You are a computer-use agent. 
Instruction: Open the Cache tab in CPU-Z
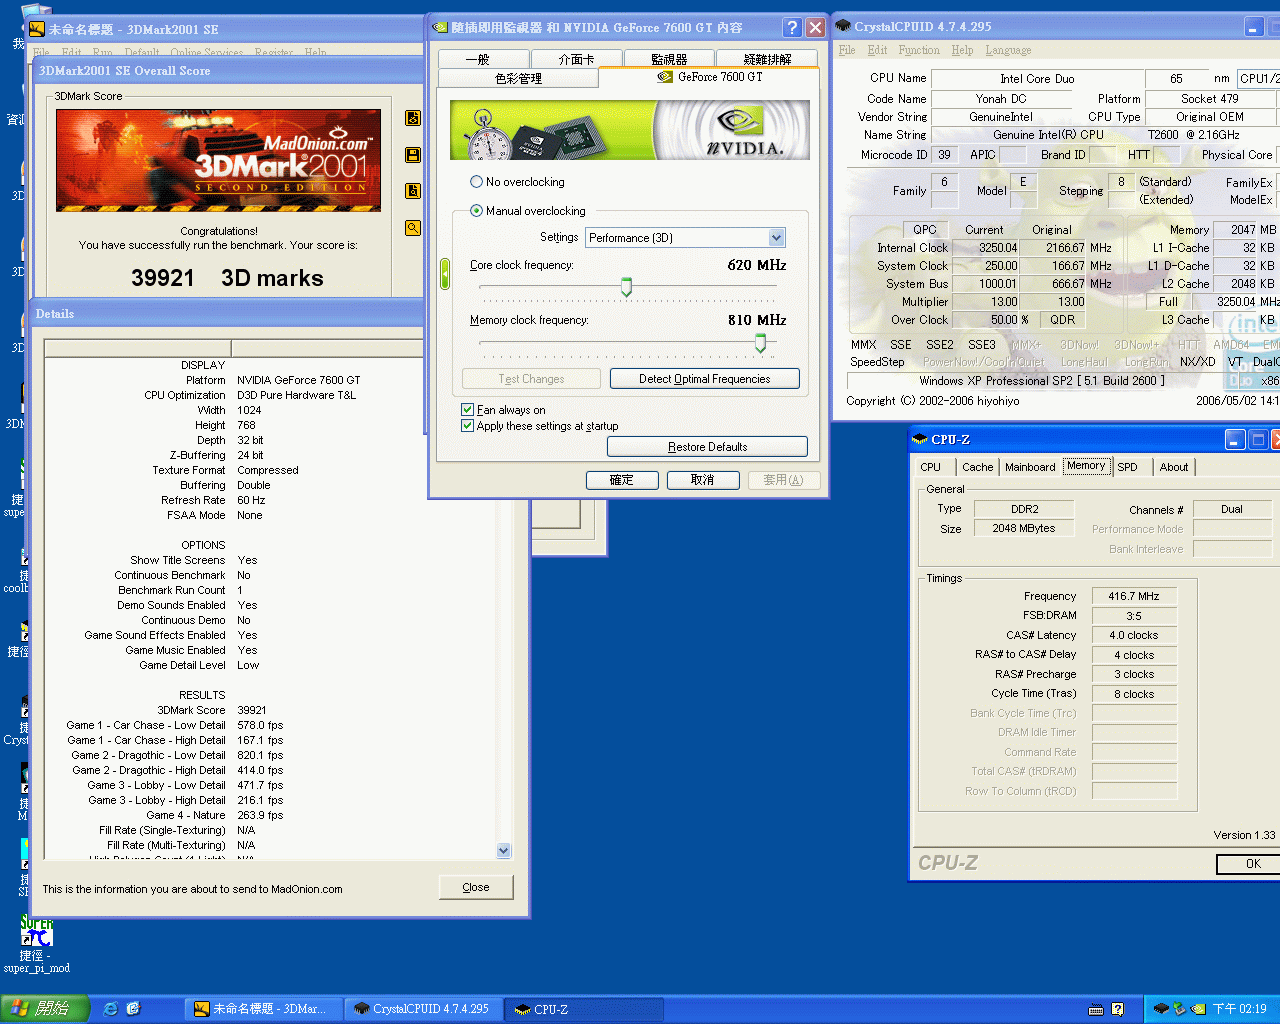pos(978,467)
